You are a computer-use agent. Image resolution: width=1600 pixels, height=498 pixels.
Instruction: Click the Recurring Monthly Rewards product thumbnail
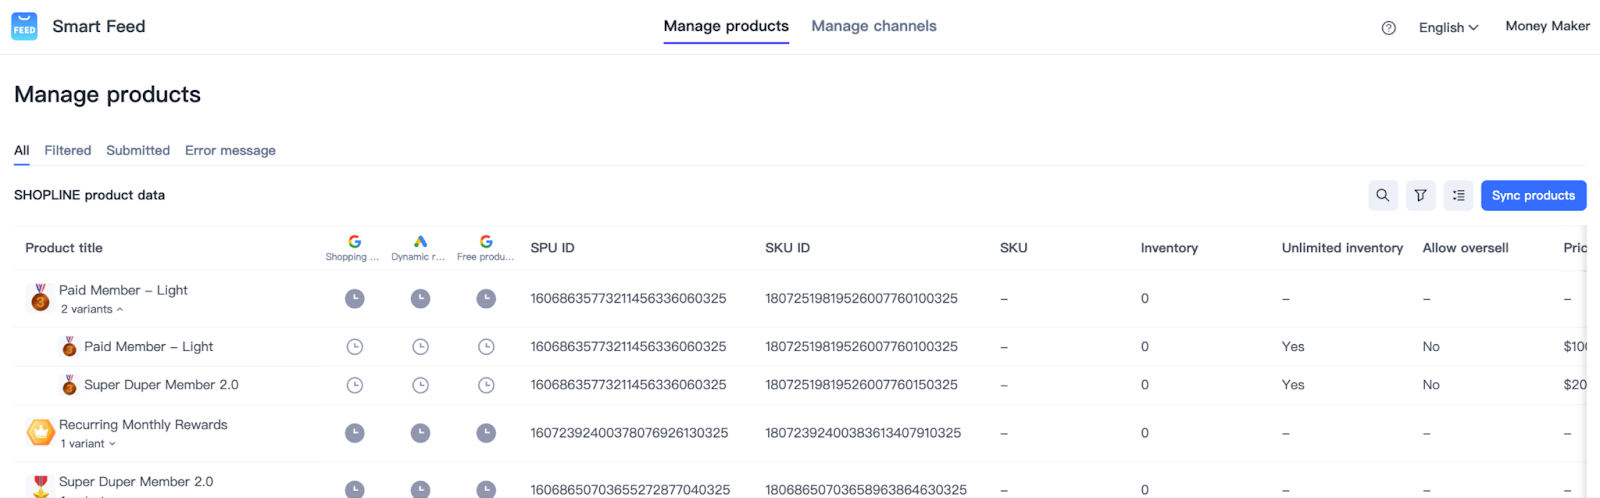pos(40,432)
